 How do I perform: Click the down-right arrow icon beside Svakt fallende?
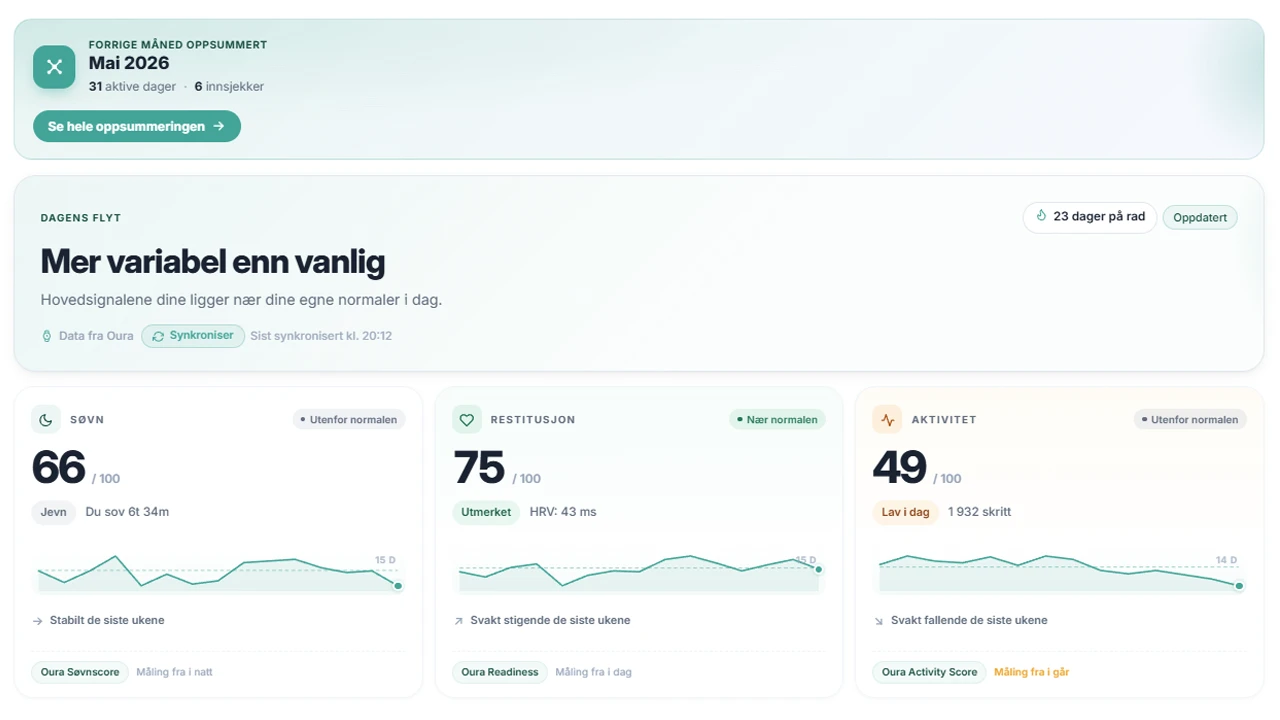[x=879, y=621]
